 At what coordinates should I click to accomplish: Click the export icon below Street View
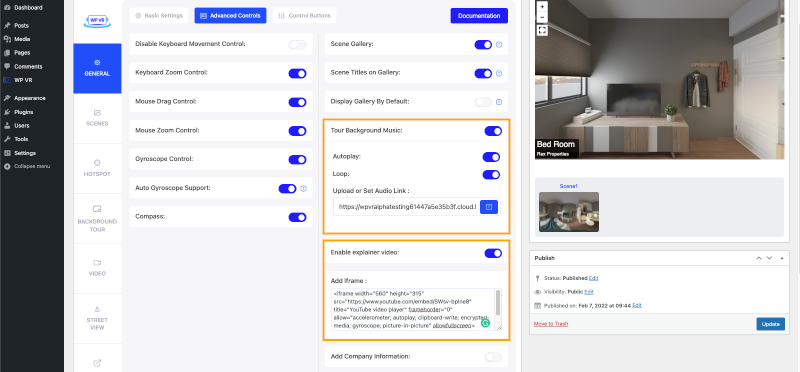(x=97, y=363)
